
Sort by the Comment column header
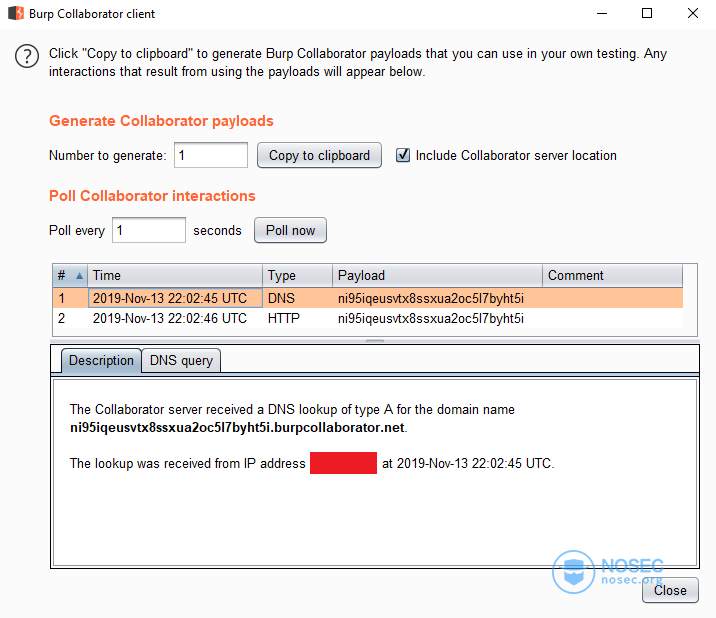[x=612, y=275]
